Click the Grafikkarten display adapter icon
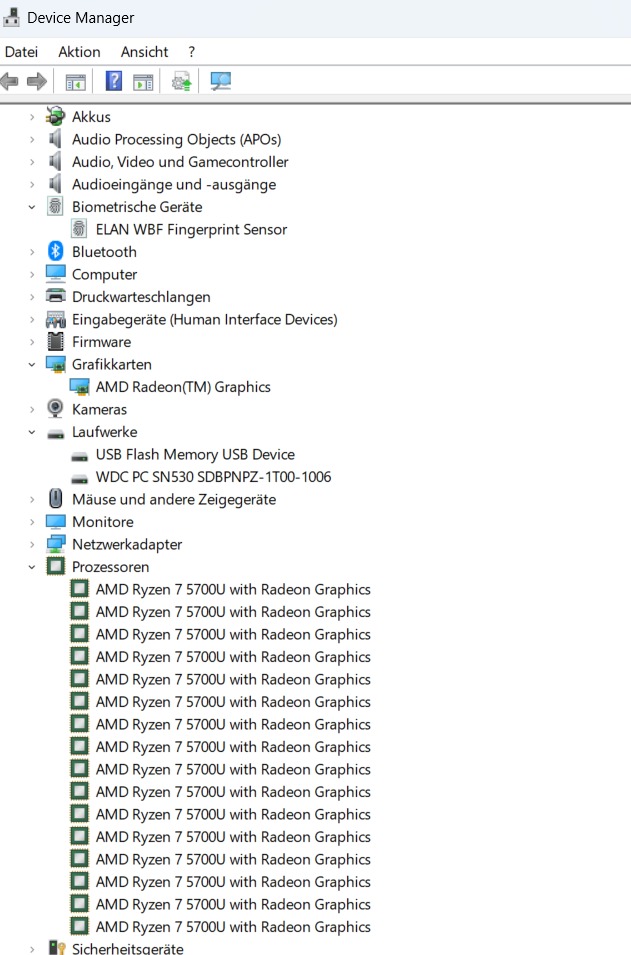This screenshot has height=955, width=631. tap(55, 364)
